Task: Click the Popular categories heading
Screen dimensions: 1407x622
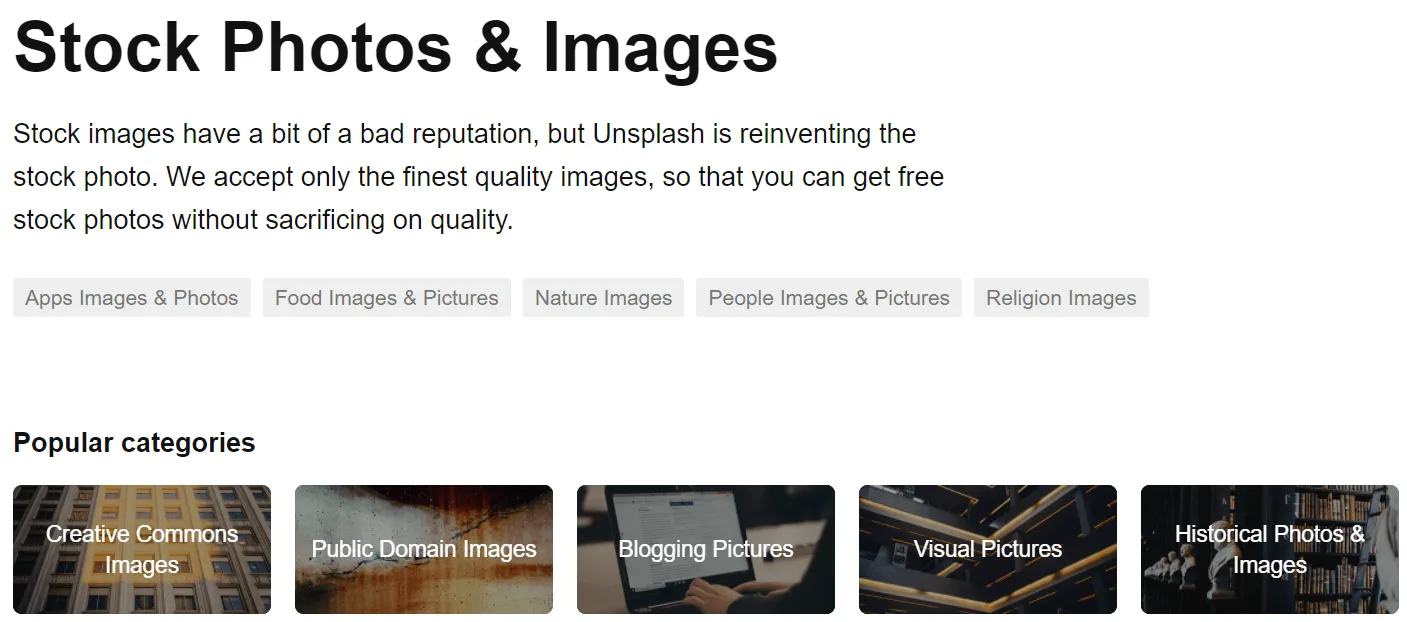Action: pos(134,442)
